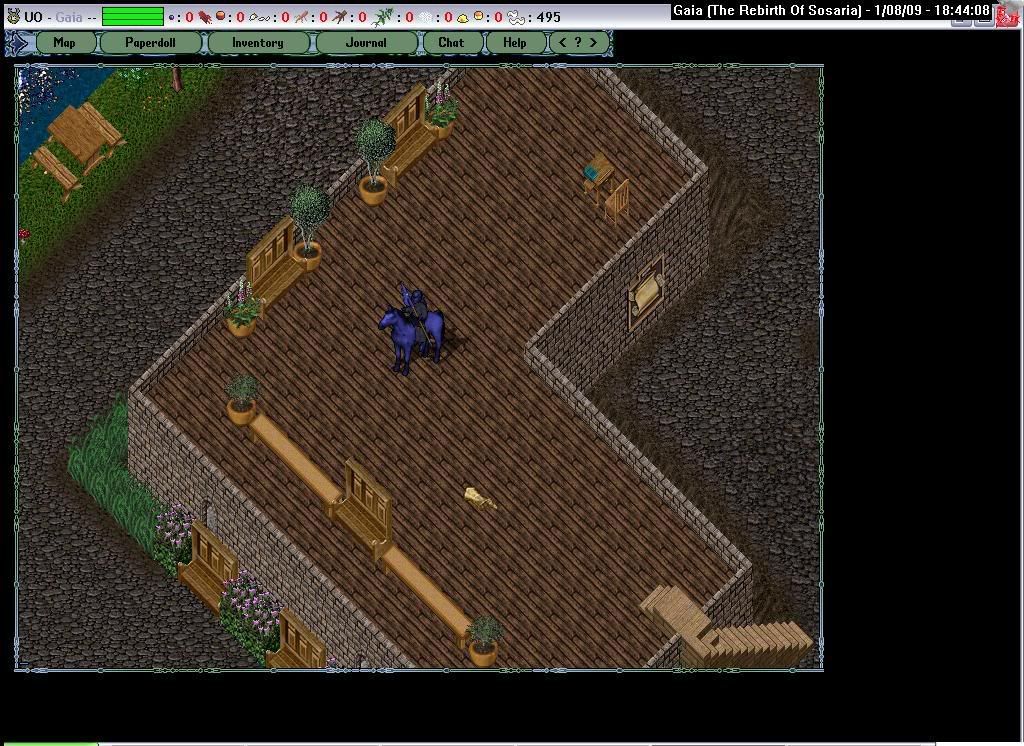Click the wooden staircase at bottom right
This screenshot has height=746, width=1024.
click(726, 626)
